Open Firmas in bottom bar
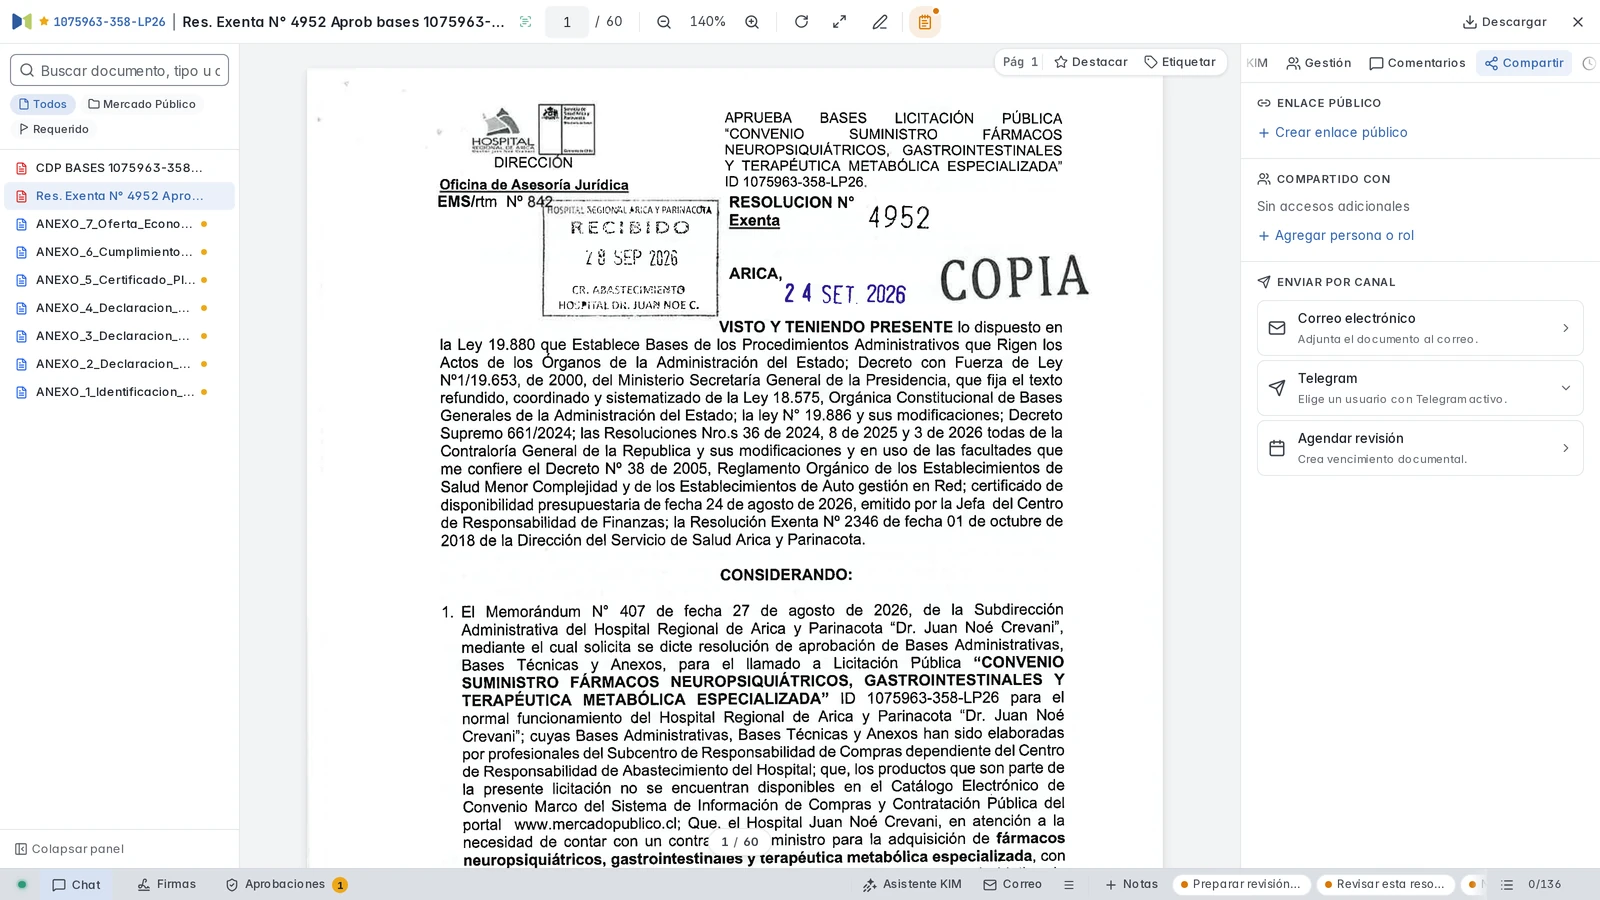This screenshot has height=900, width=1600. coord(167,885)
